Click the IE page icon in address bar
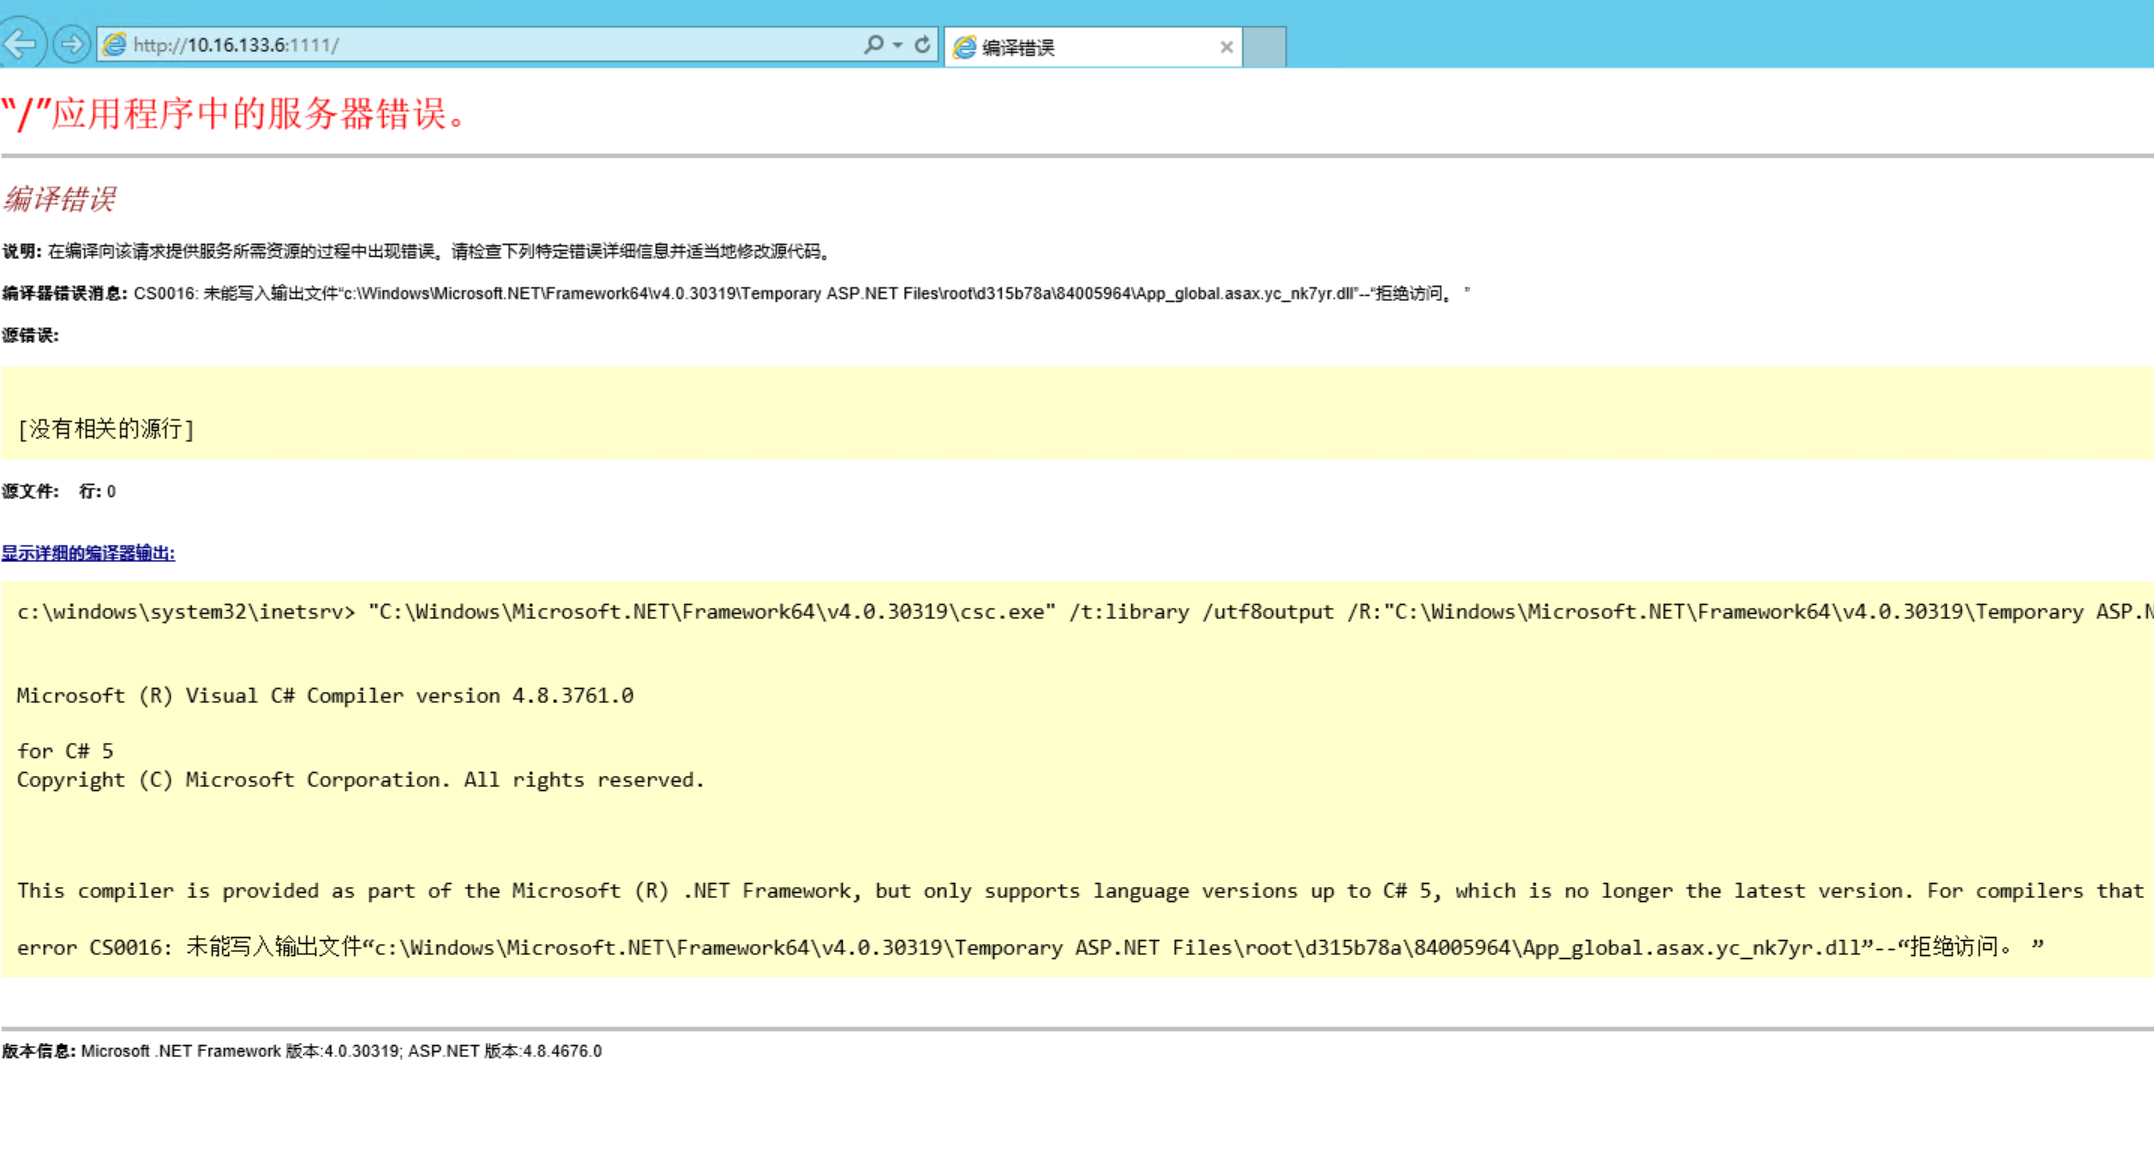The width and height of the screenshot is (2154, 1155). point(115,45)
